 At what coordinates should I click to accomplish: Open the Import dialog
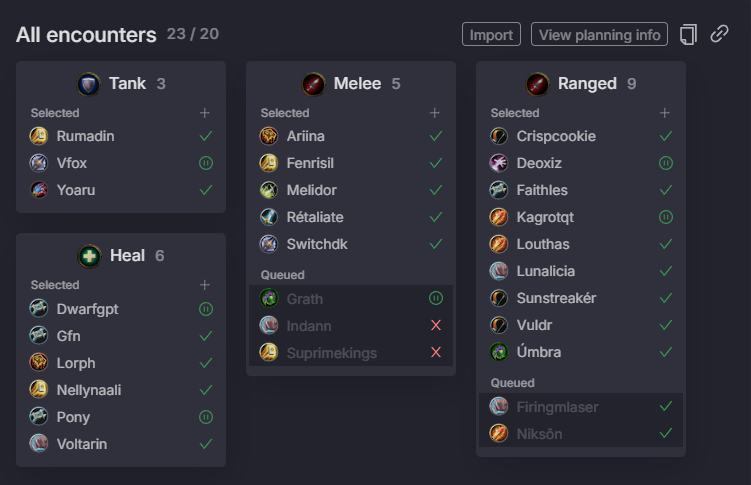click(x=491, y=34)
